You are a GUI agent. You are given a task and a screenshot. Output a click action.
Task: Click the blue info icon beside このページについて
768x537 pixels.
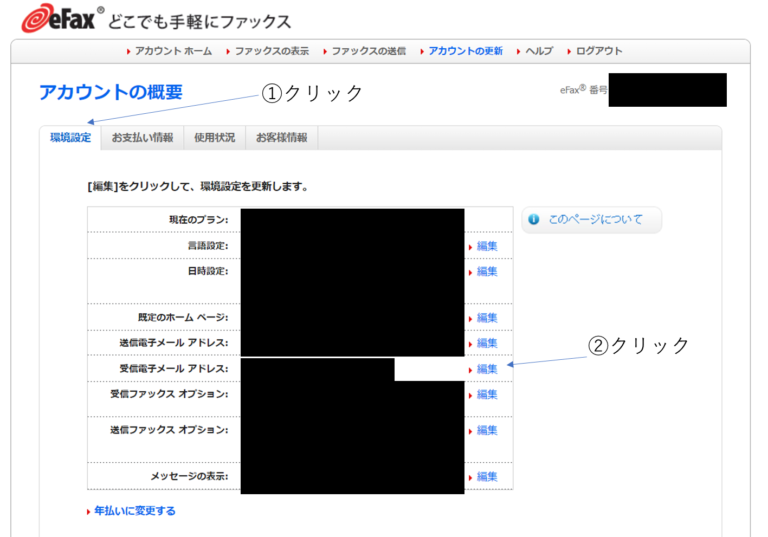click(534, 220)
